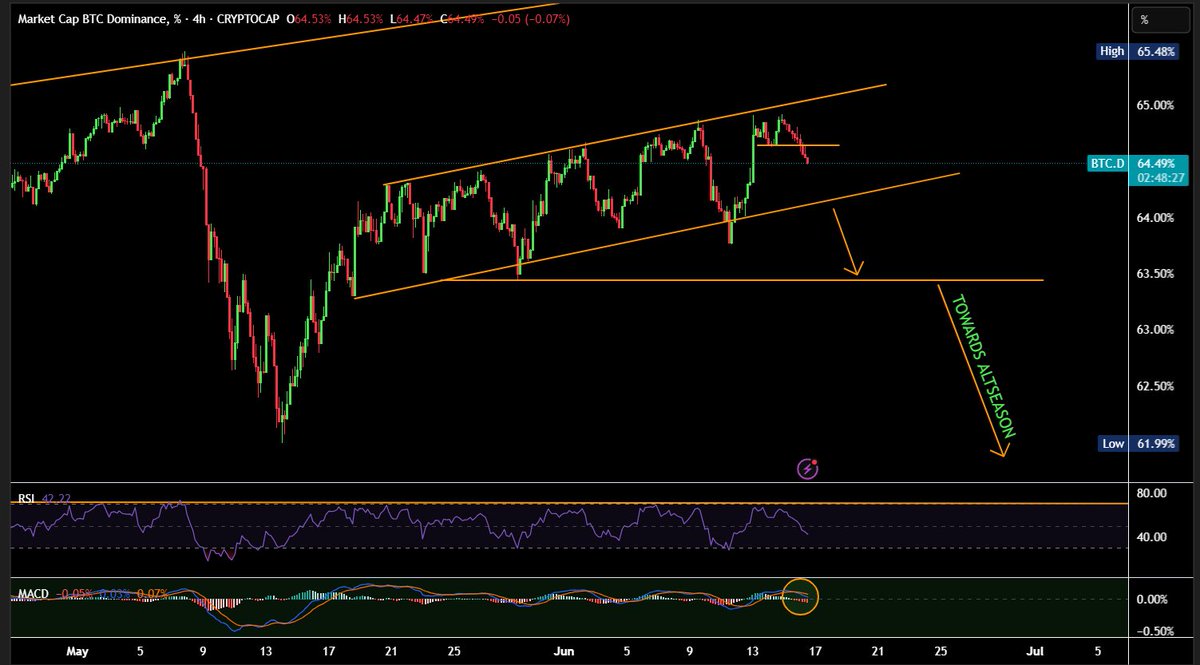The width and height of the screenshot is (1200, 665).
Task: Click the BTC.D price label tag
Action: tap(1107, 163)
